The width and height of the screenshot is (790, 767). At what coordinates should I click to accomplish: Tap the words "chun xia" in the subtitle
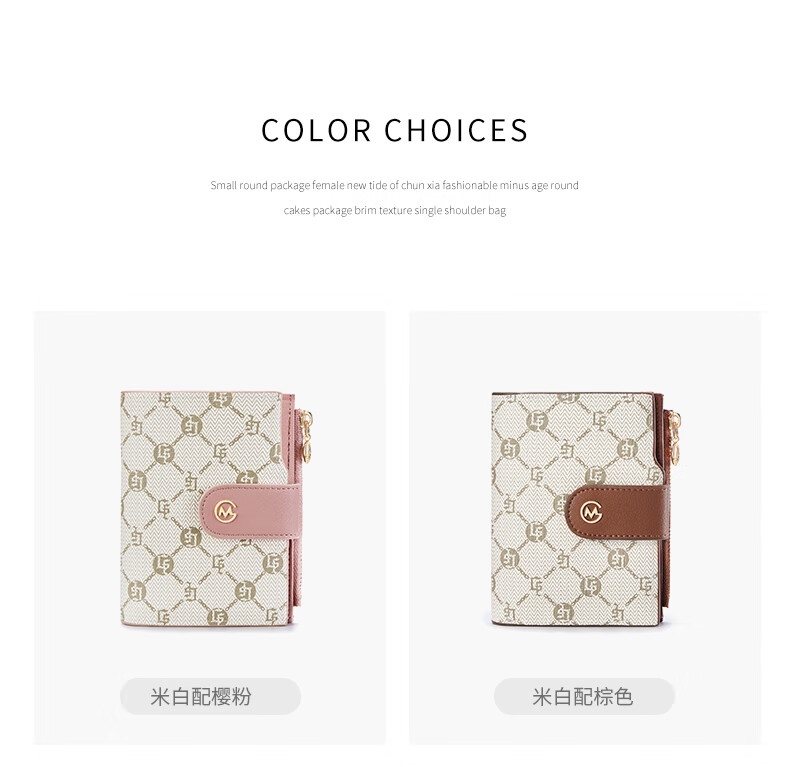click(421, 185)
